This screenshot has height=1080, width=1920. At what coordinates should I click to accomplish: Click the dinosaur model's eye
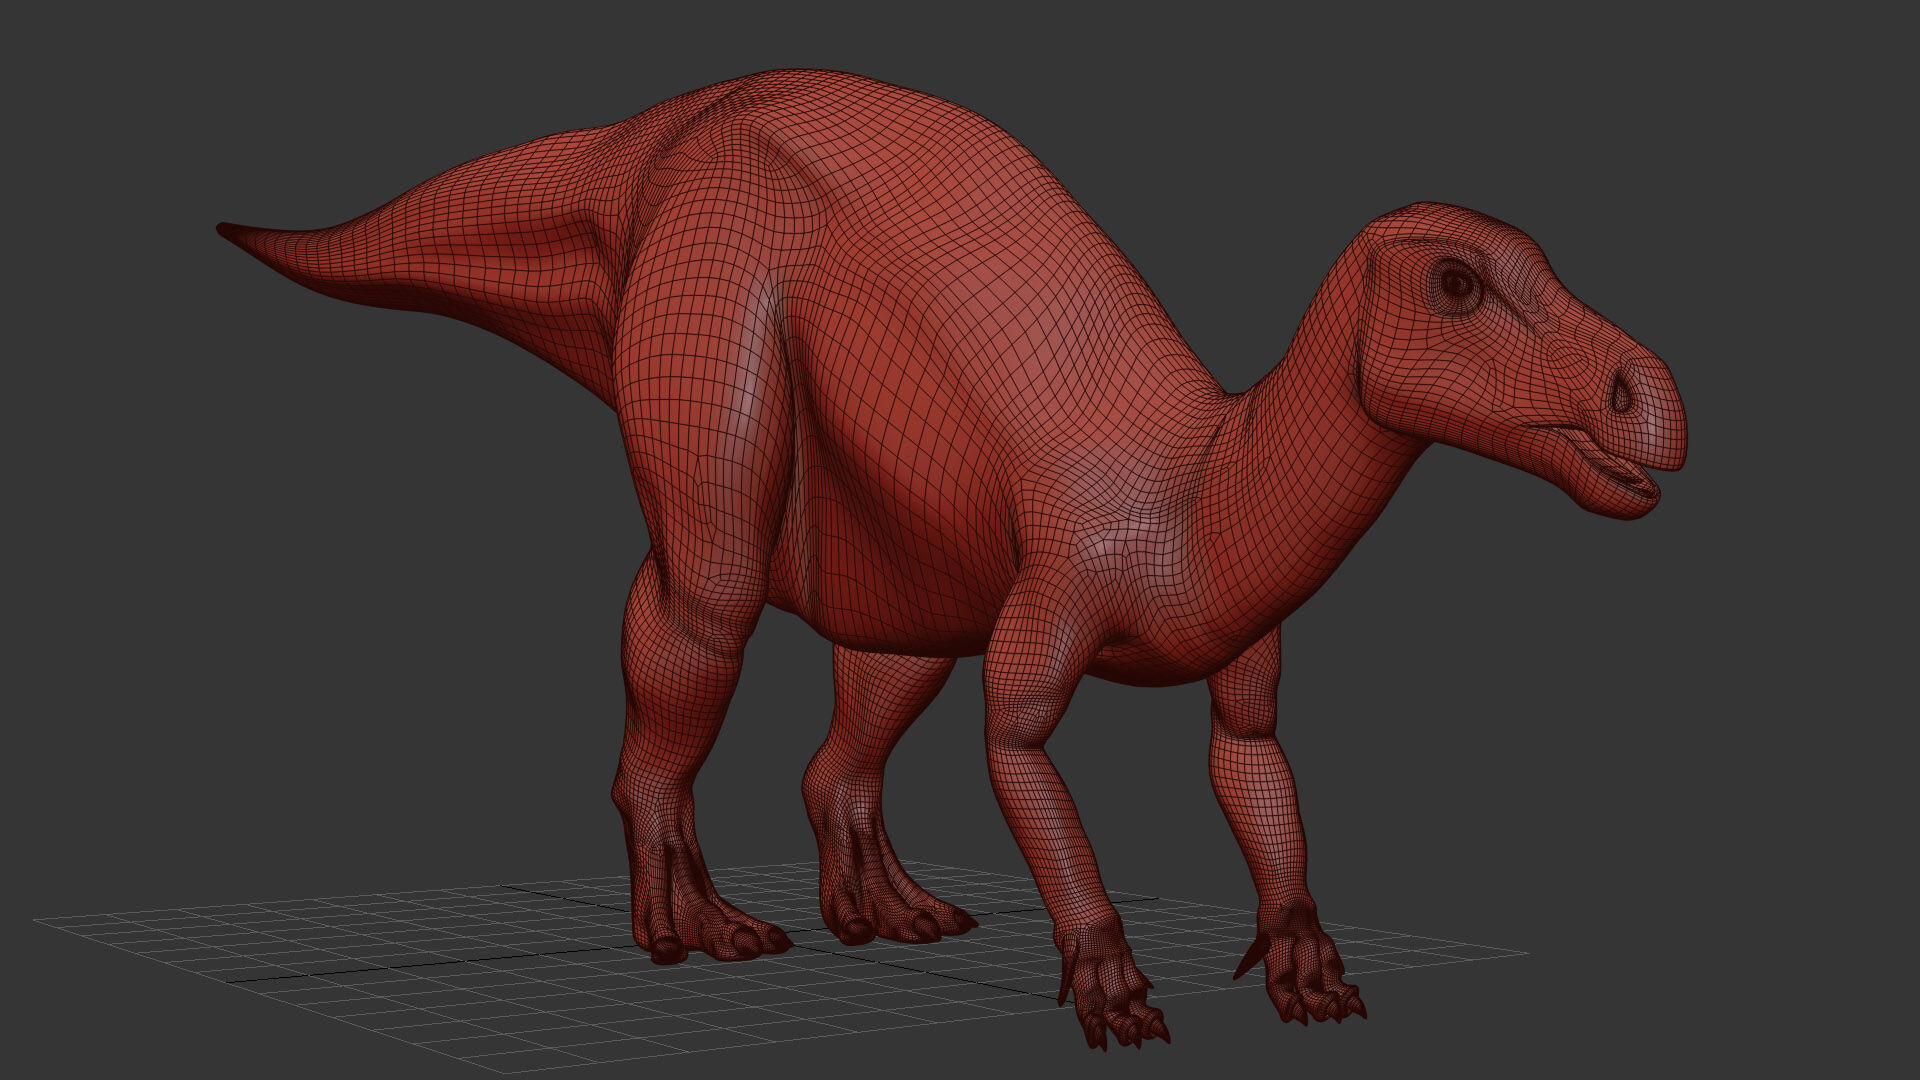(1459, 287)
